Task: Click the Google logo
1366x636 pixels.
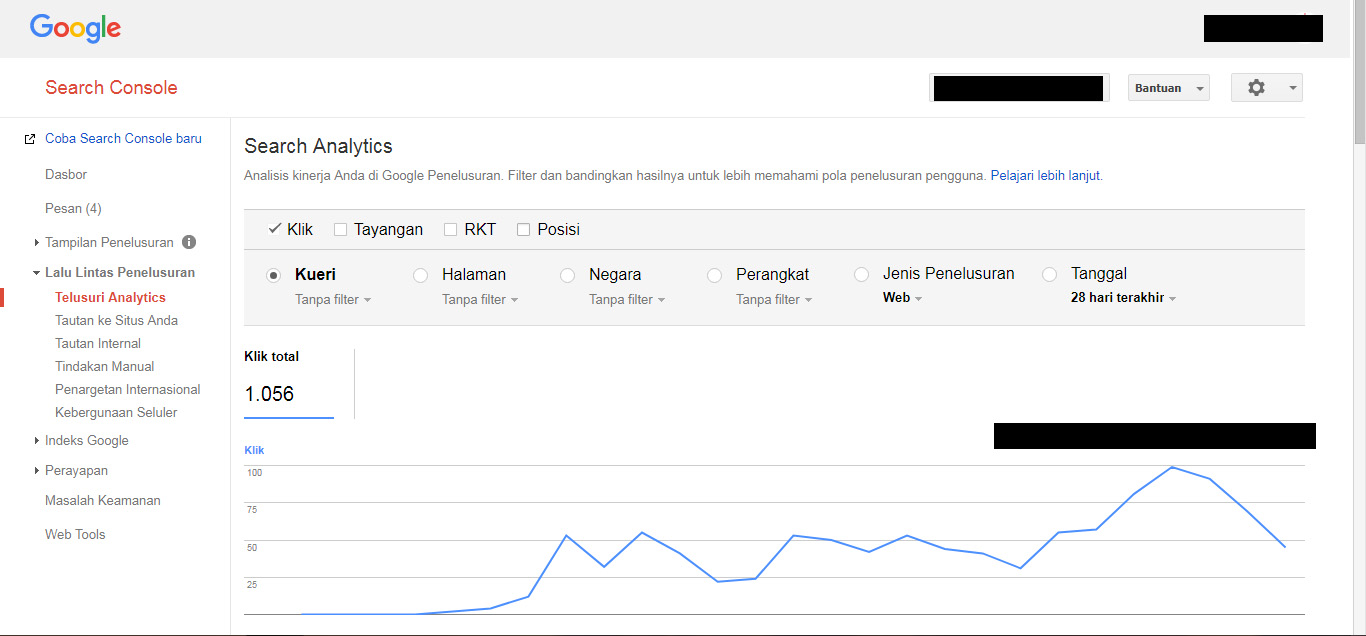Action: 75,28
